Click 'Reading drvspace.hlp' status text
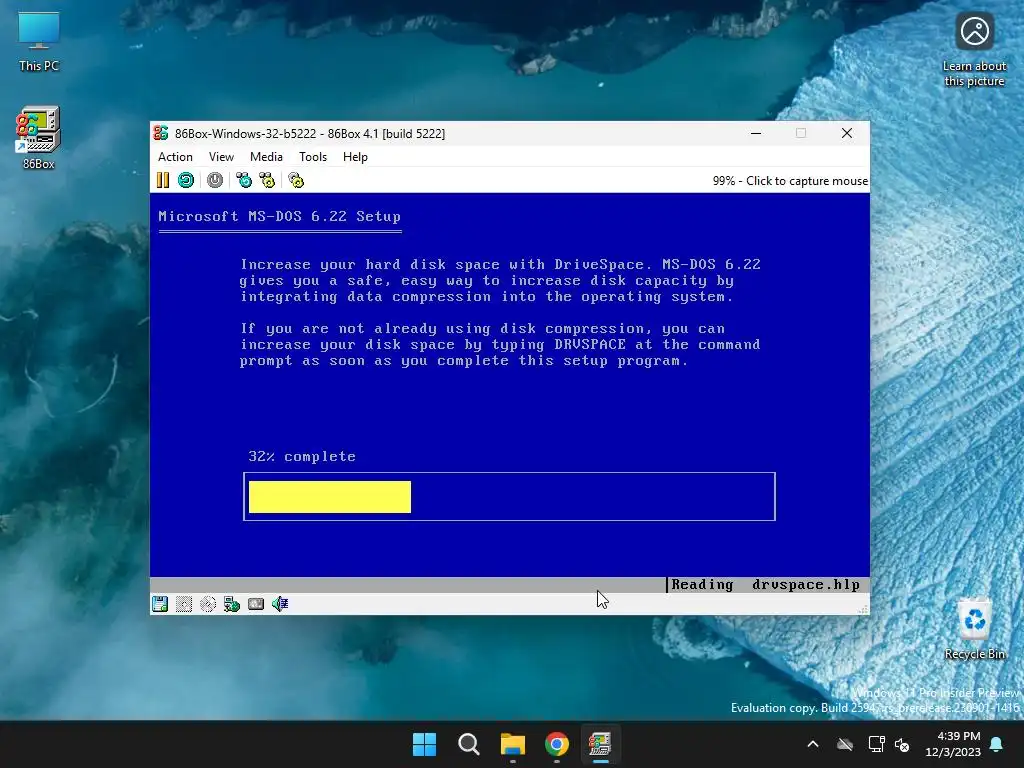1024x768 pixels. coord(765,584)
